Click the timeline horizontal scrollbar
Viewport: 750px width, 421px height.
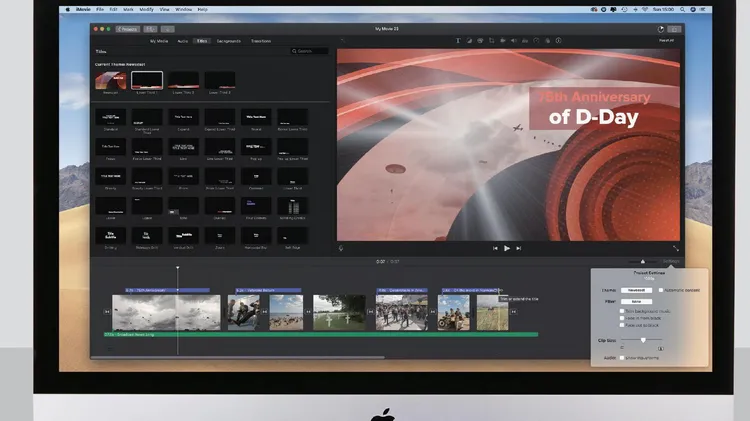tap(237, 357)
